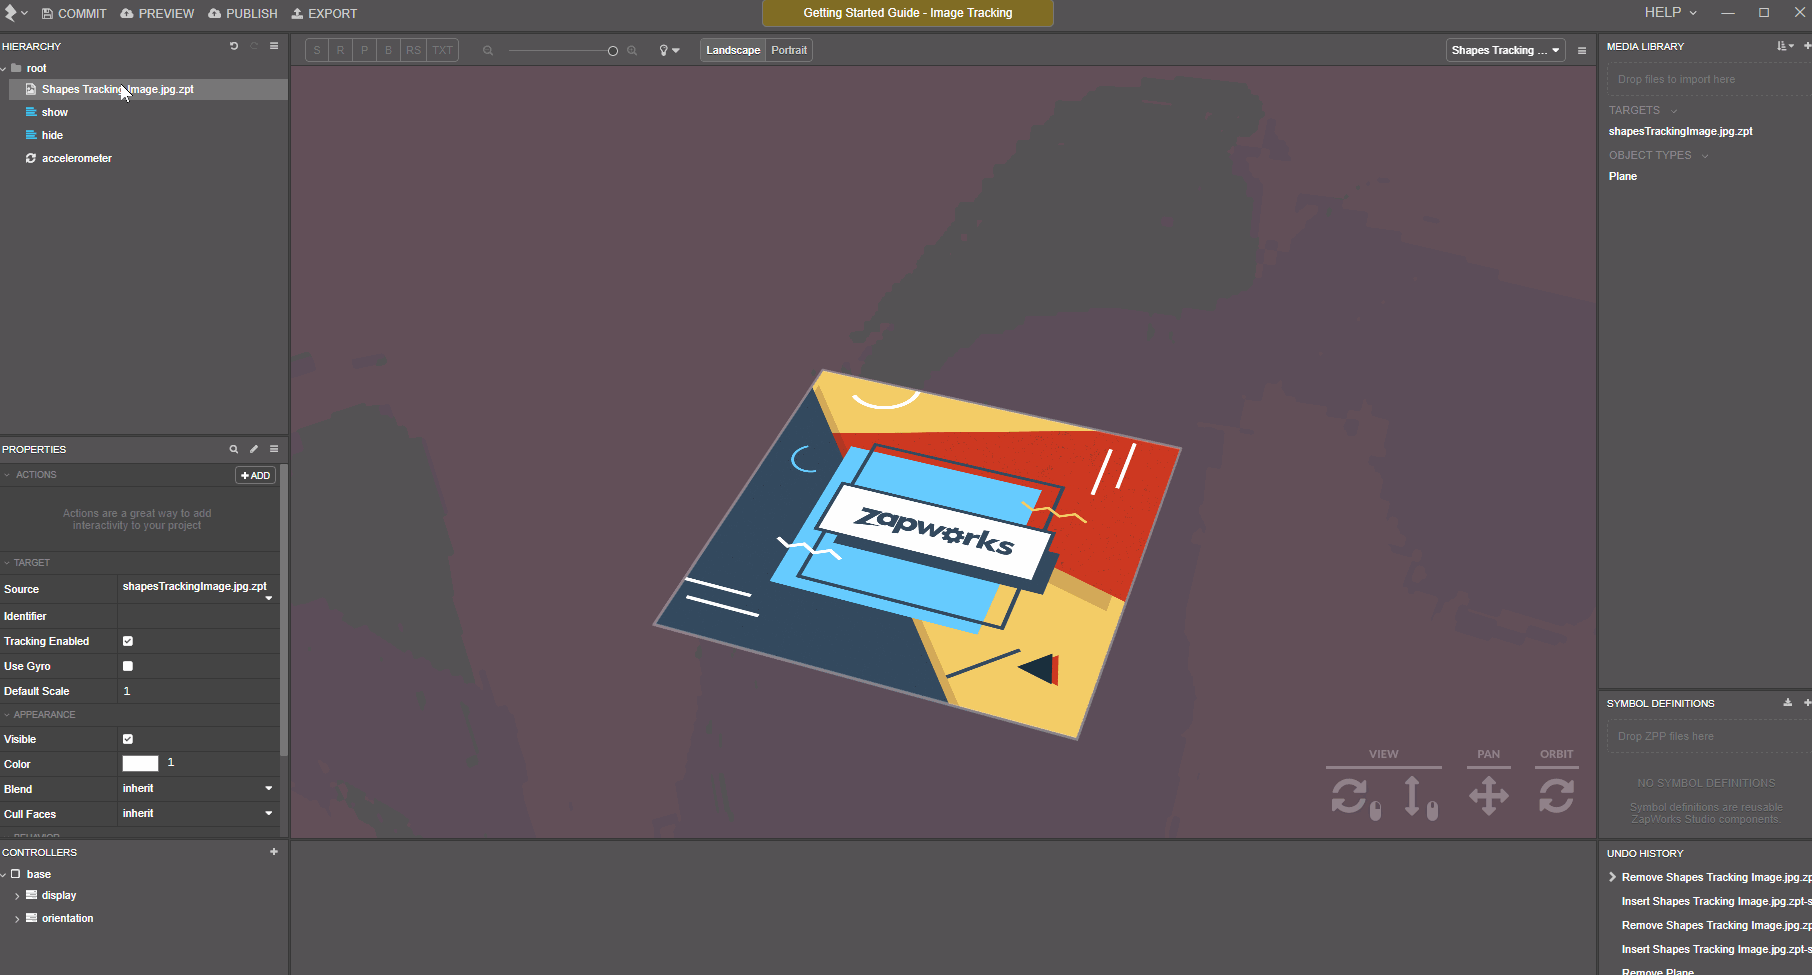This screenshot has height=975, width=1812.
Task: Collapse the base controller node
Action: [4, 875]
